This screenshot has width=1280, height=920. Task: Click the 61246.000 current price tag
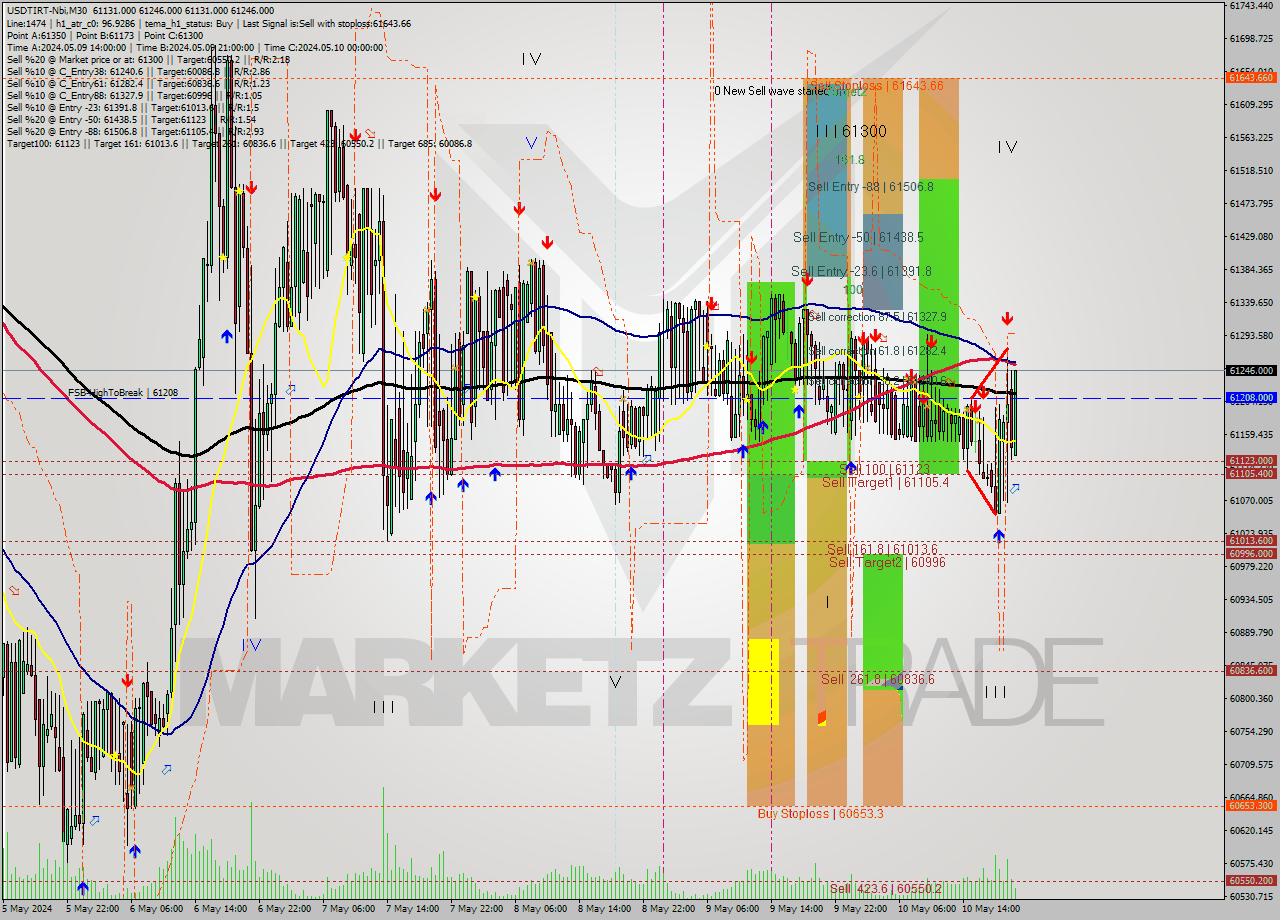pos(1251,370)
